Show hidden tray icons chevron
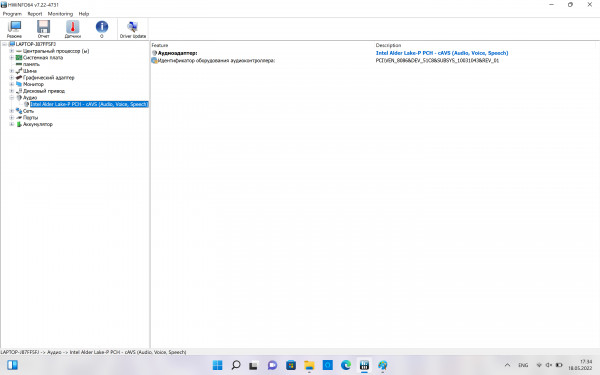The width and height of the screenshot is (600, 375). [x=507, y=365]
